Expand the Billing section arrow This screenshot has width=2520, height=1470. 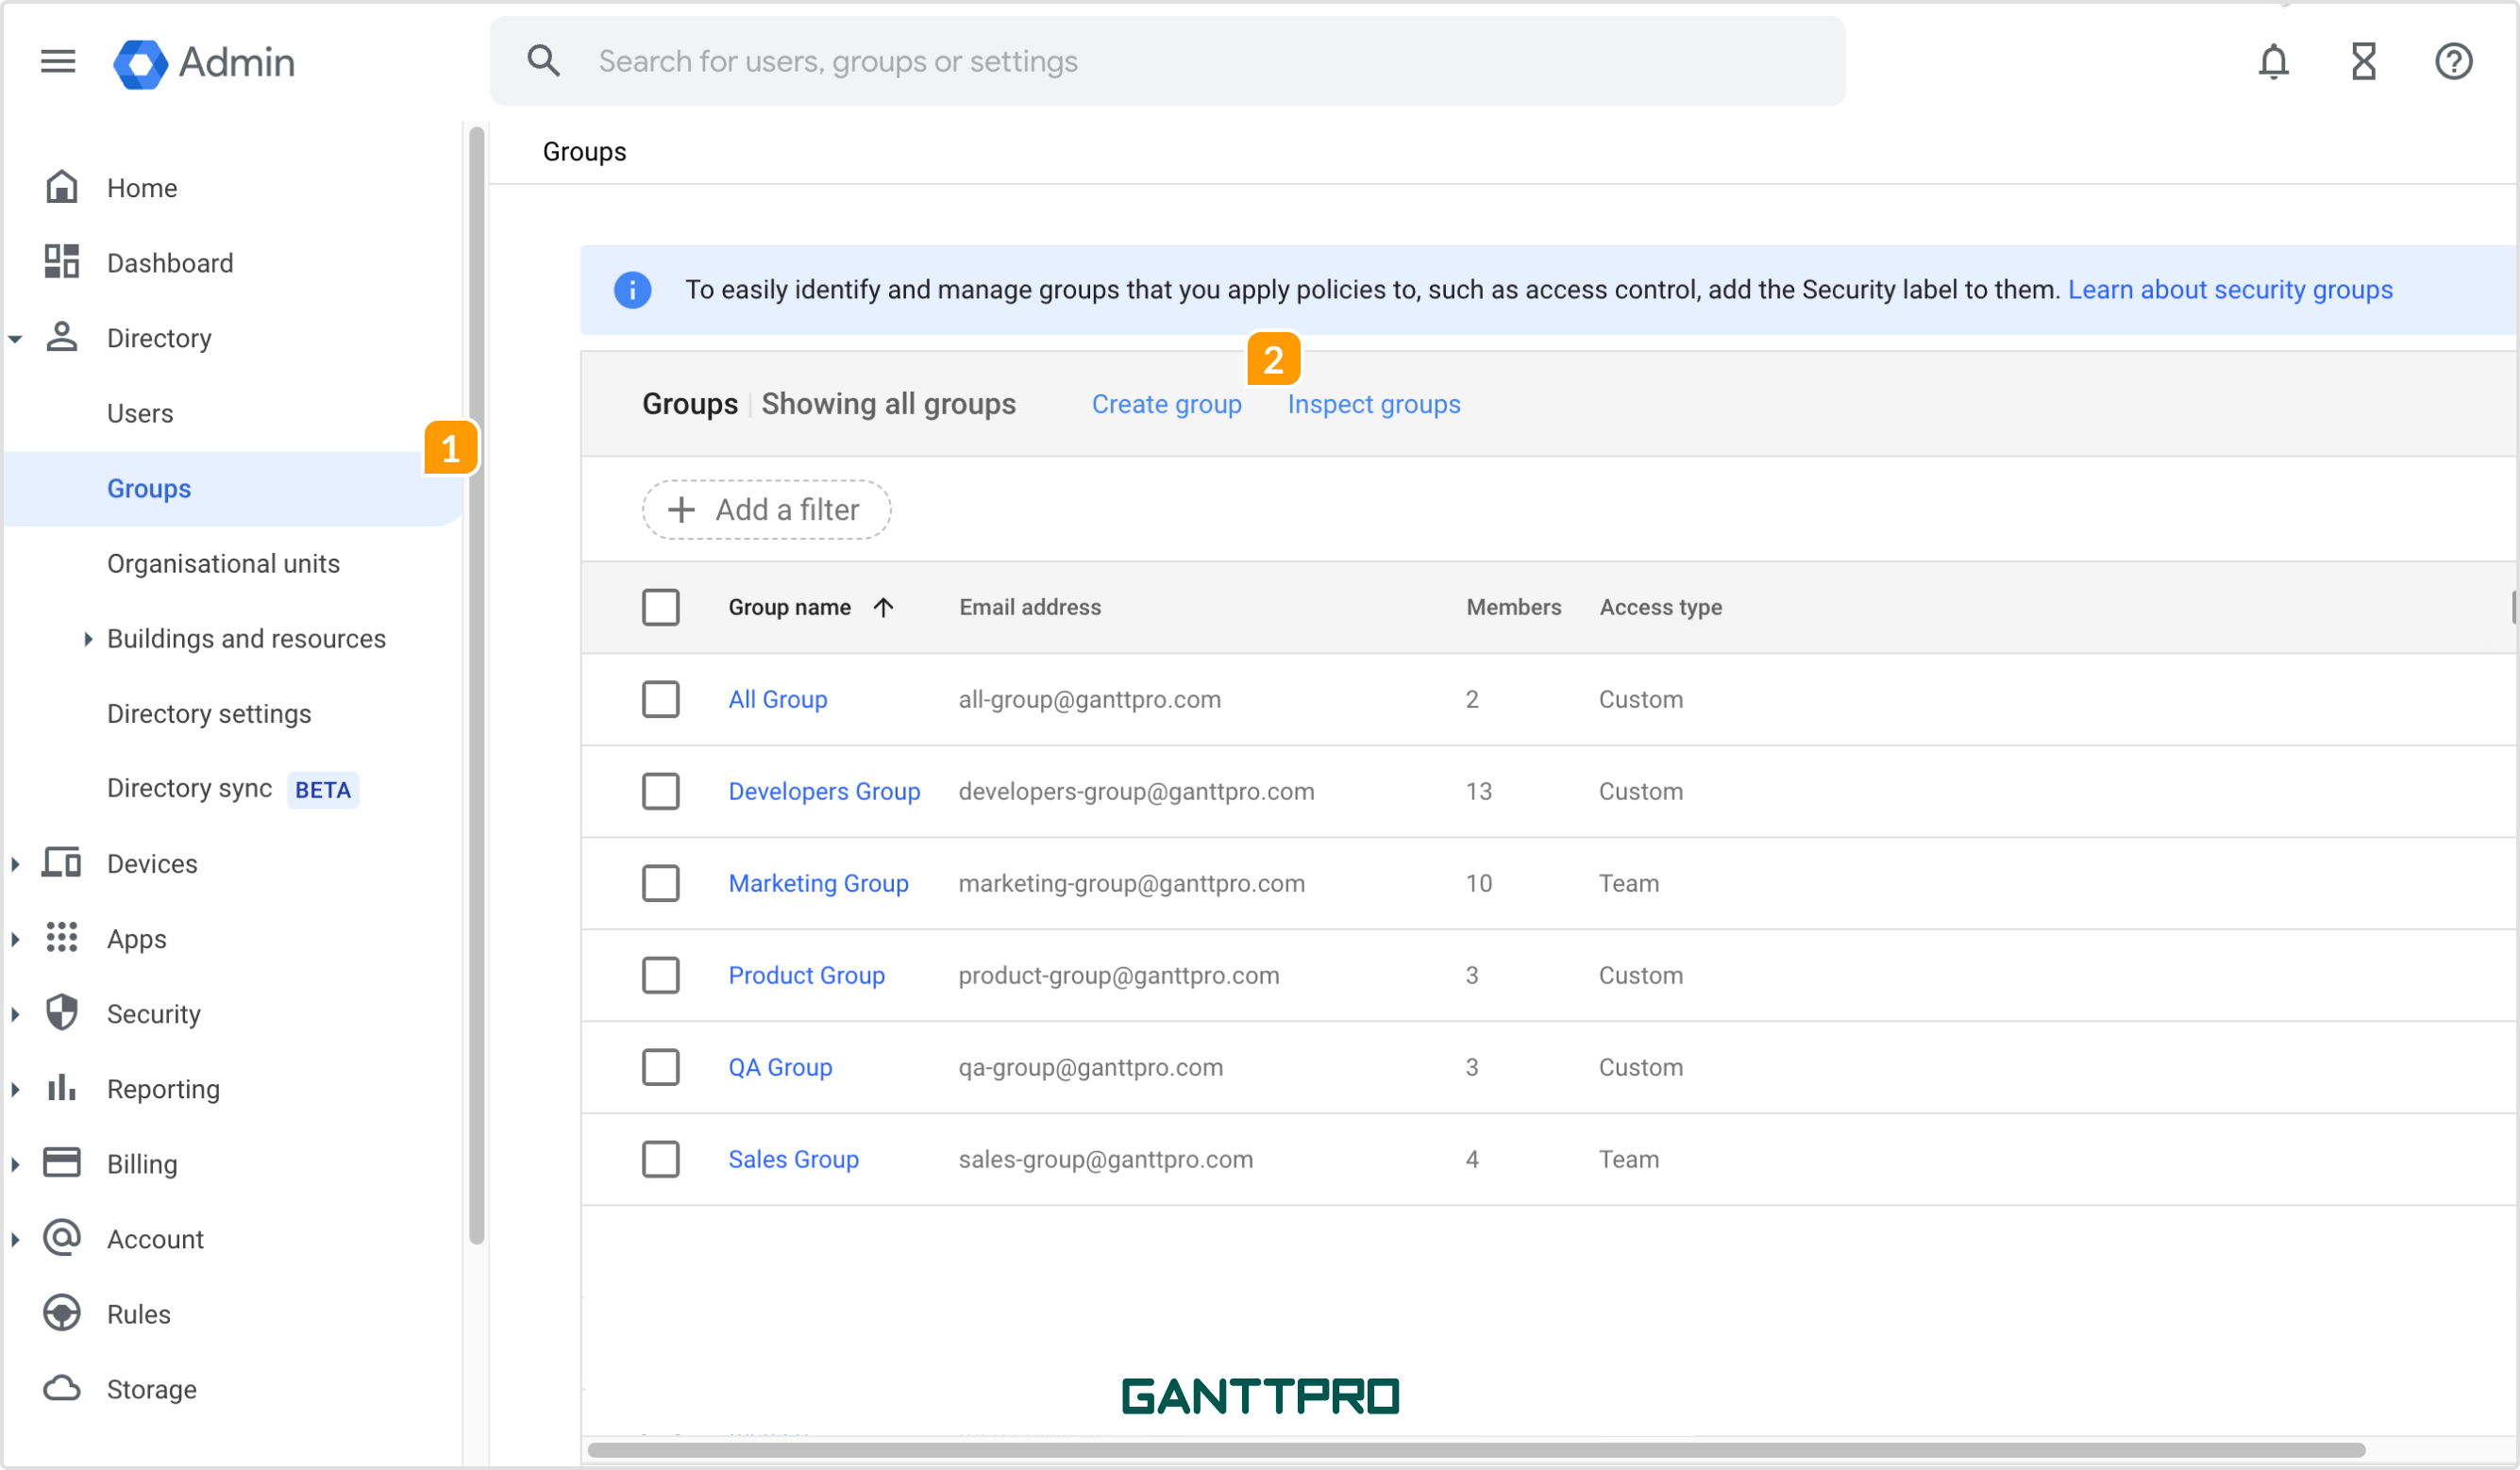15,1164
